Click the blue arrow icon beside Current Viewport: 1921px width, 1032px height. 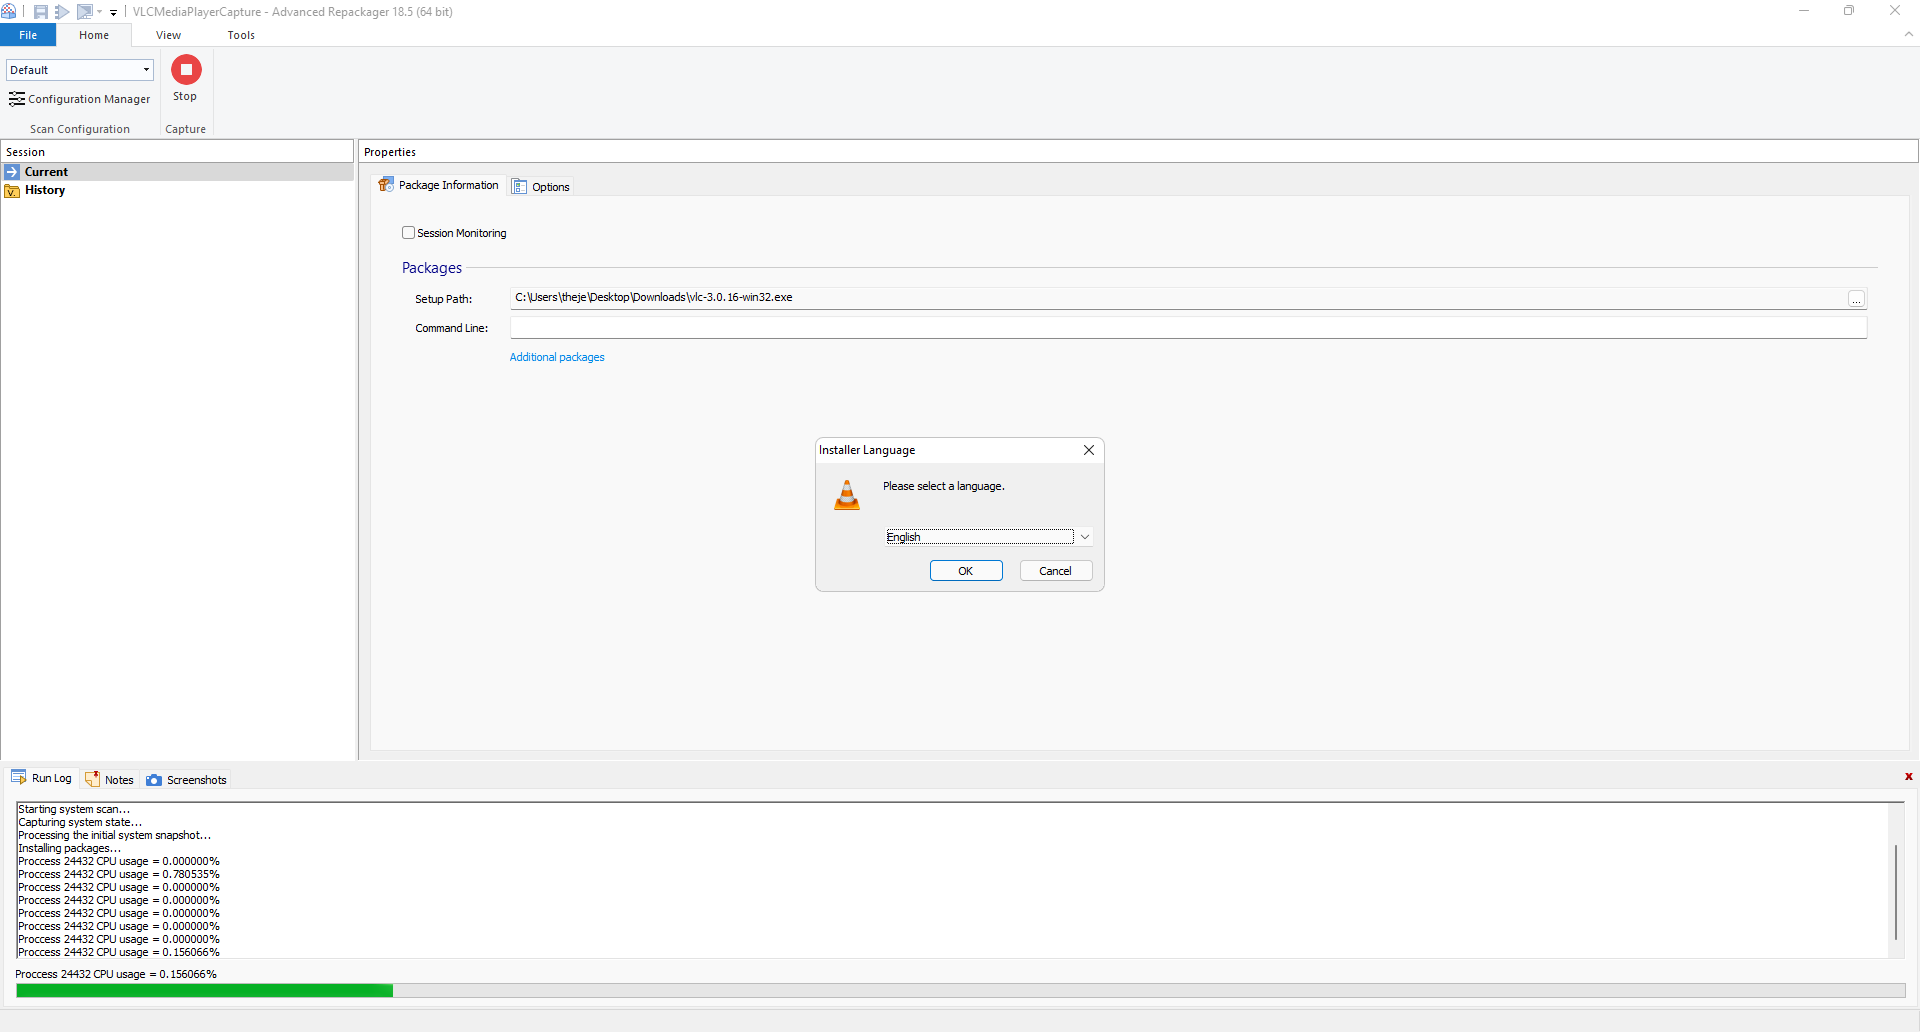12,172
